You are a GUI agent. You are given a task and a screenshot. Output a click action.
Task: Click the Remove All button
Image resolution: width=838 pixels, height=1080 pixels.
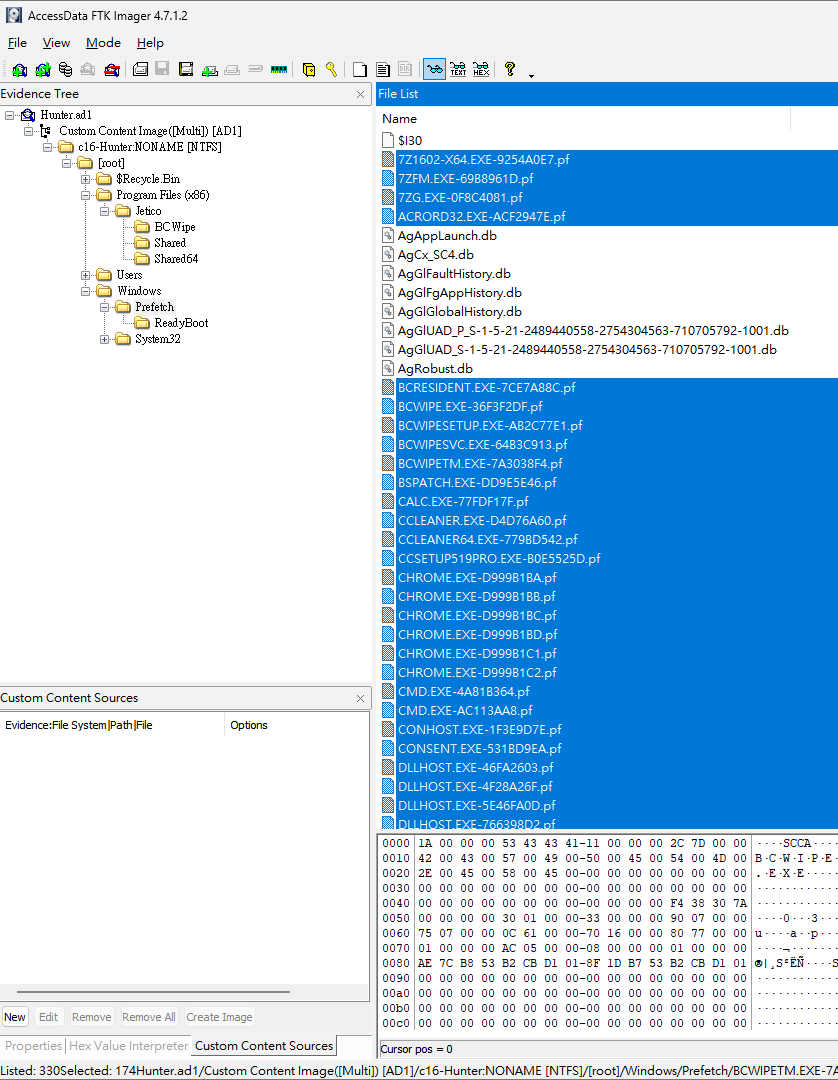[149, 1017]
